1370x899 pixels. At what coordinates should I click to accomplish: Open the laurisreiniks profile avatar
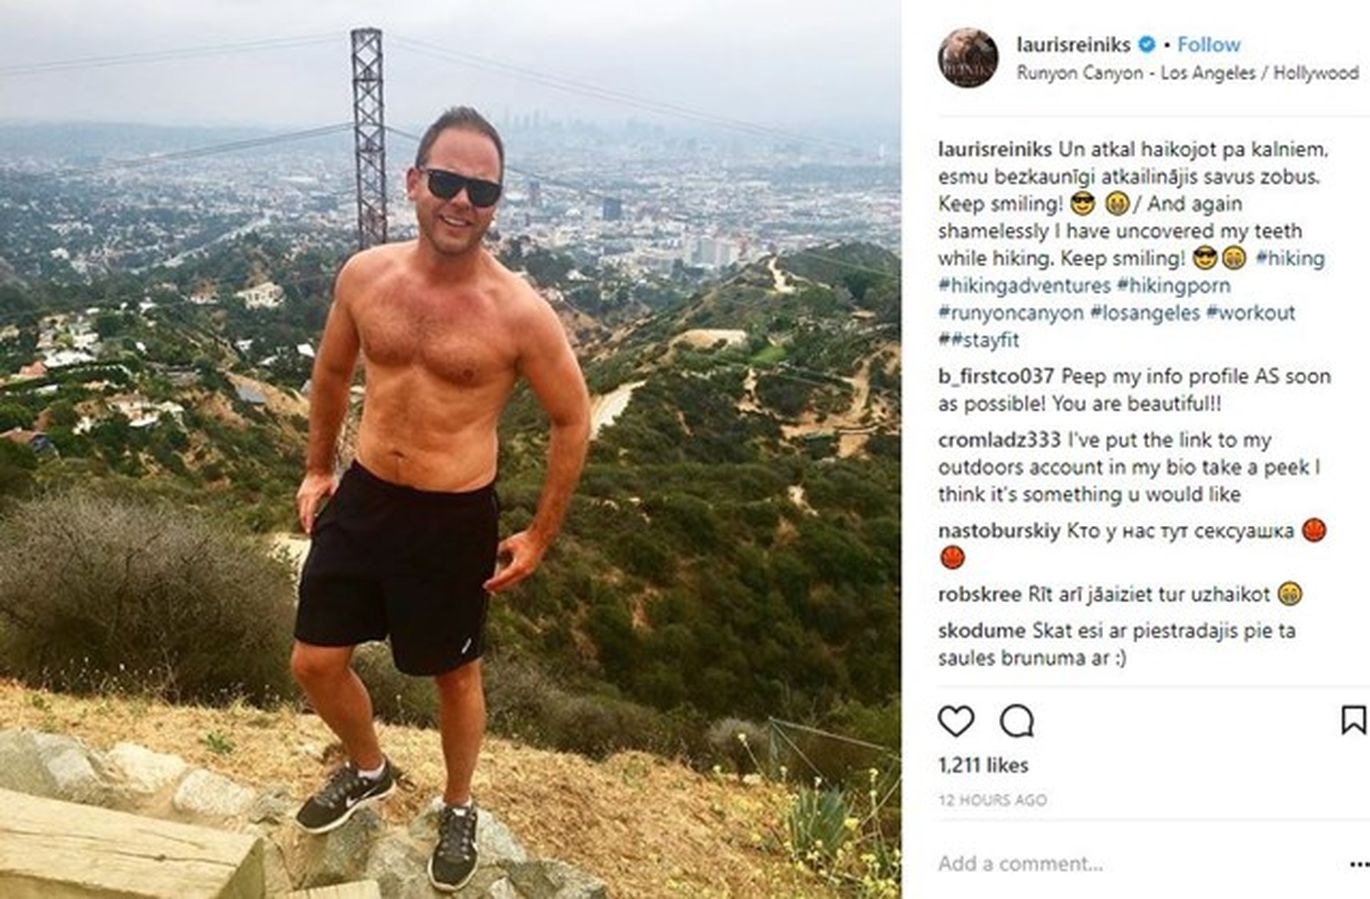968,57
